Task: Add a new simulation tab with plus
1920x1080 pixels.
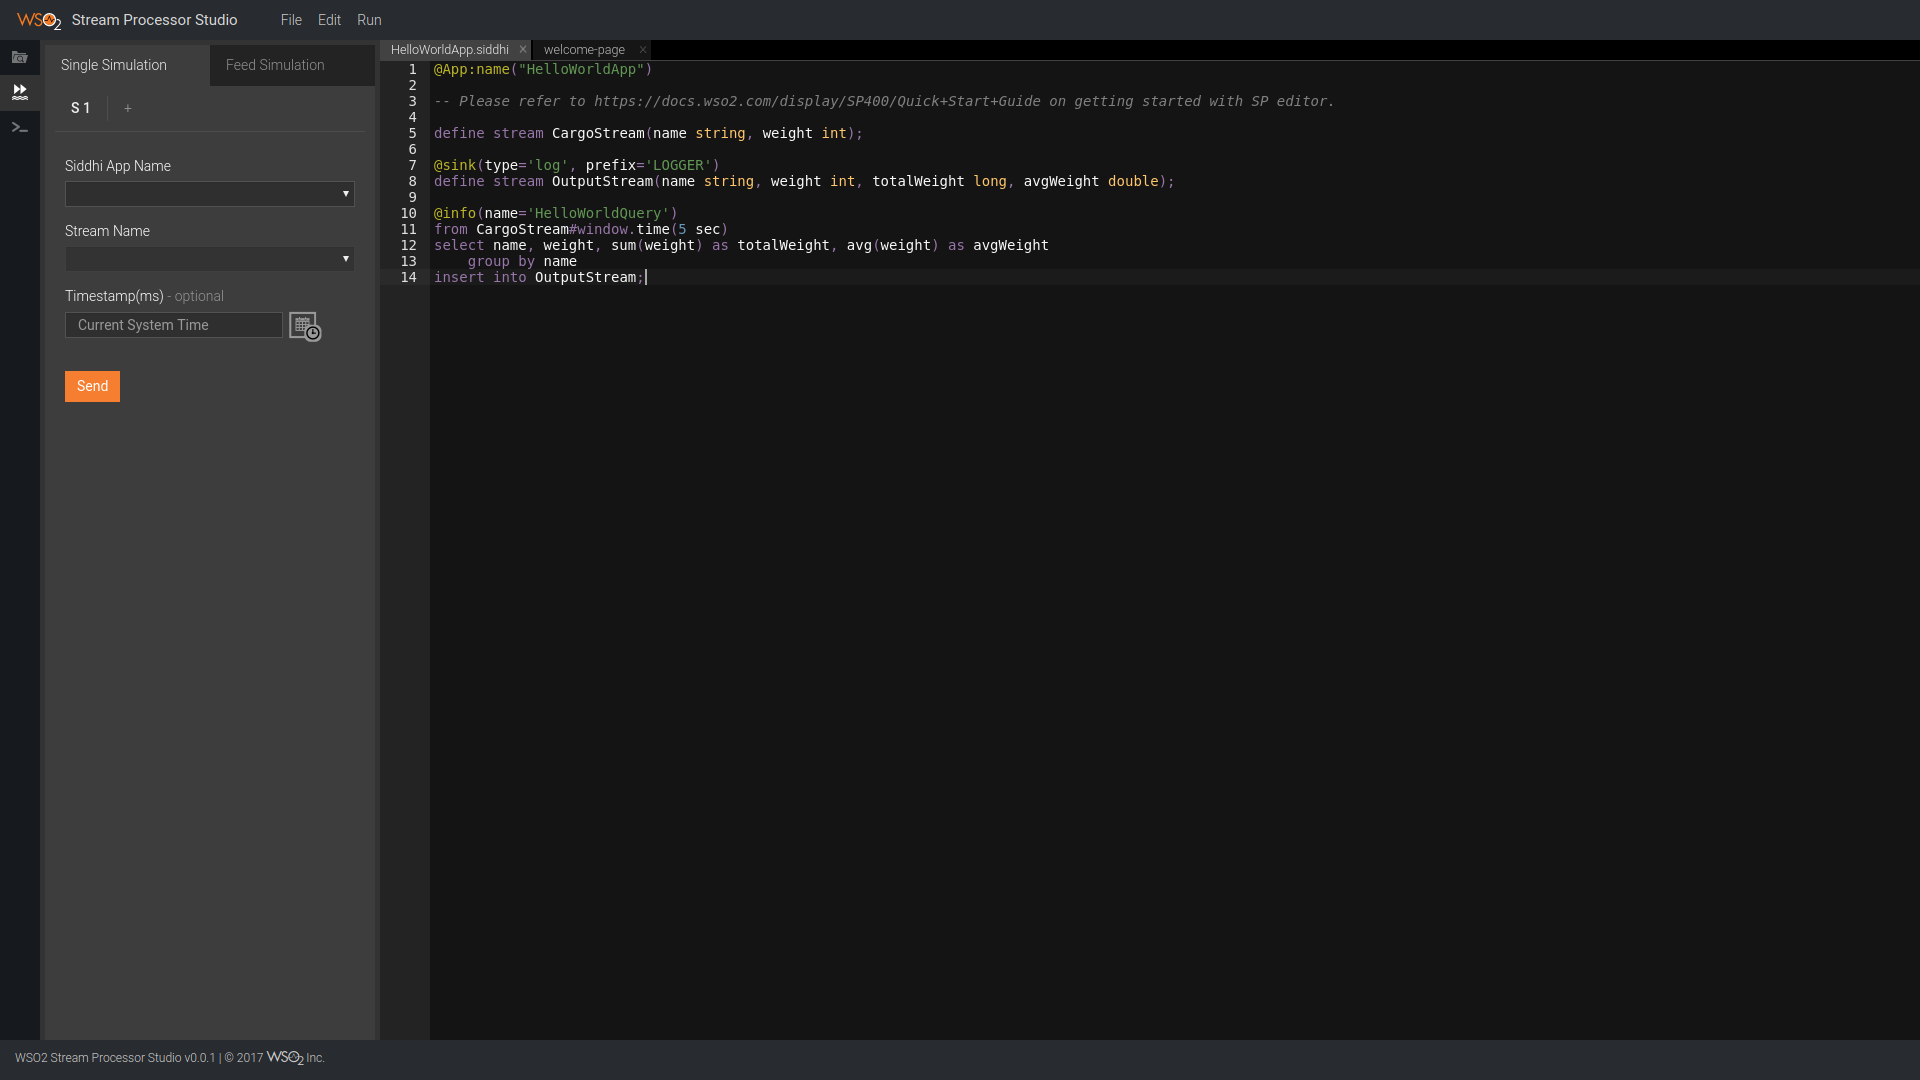Action: (x=128, y=108)
